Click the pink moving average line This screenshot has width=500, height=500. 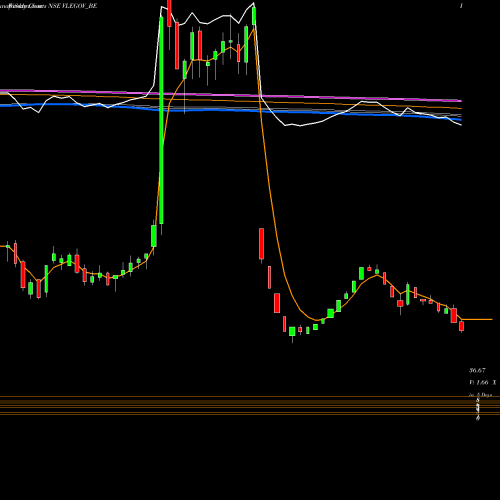[231, 96]
